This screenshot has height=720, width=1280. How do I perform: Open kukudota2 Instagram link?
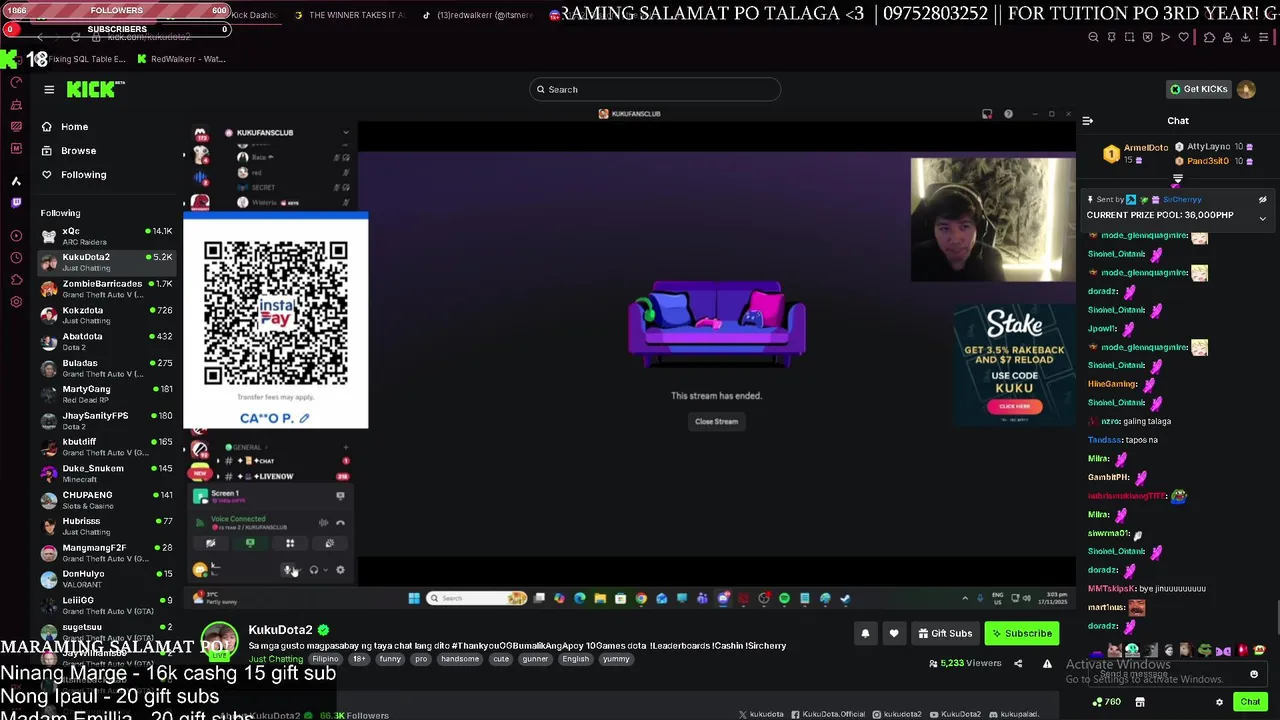(x=897, y=715)
